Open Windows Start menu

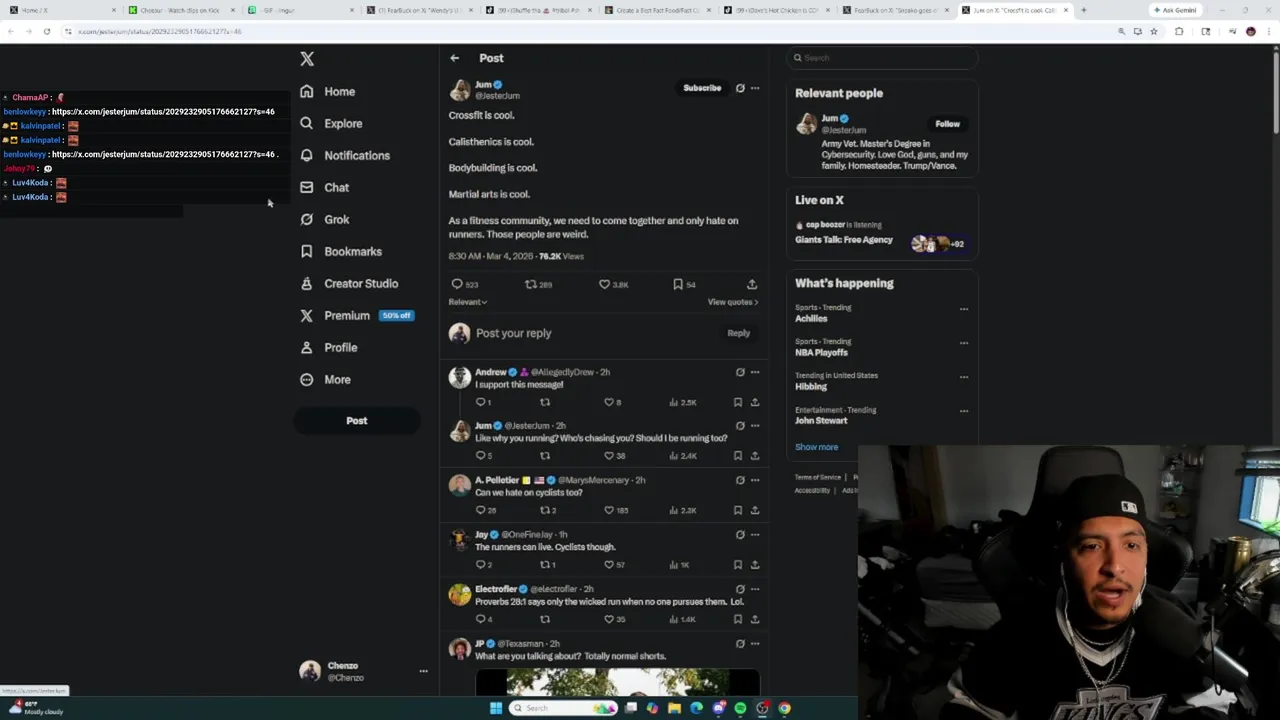(495, 708)
